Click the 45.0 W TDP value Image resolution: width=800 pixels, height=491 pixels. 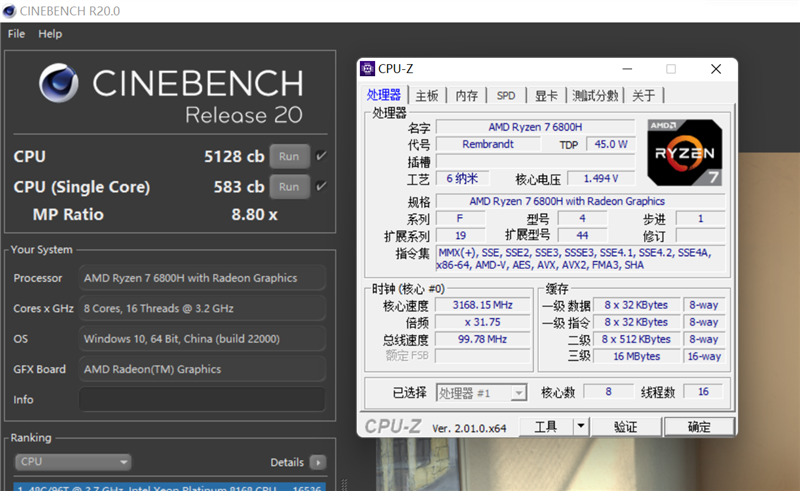611,144
